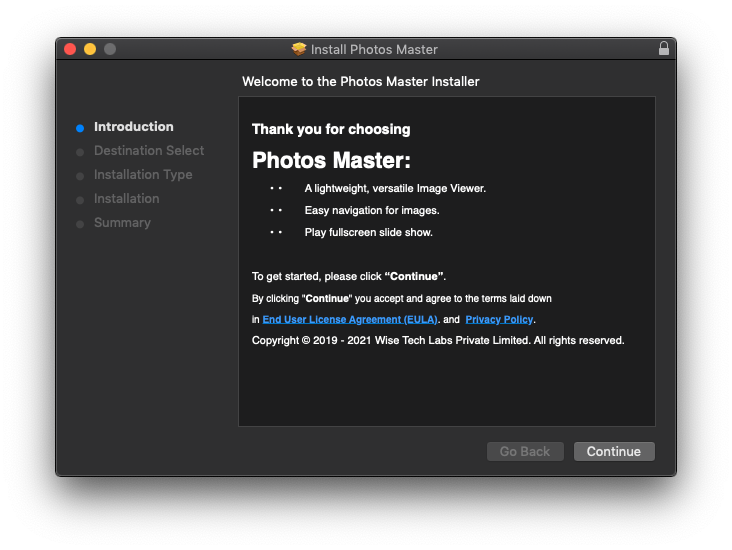Click the To get started instruction text
Image resolution: width=732 pixels, height=550 pixels.
coord(349,276)
